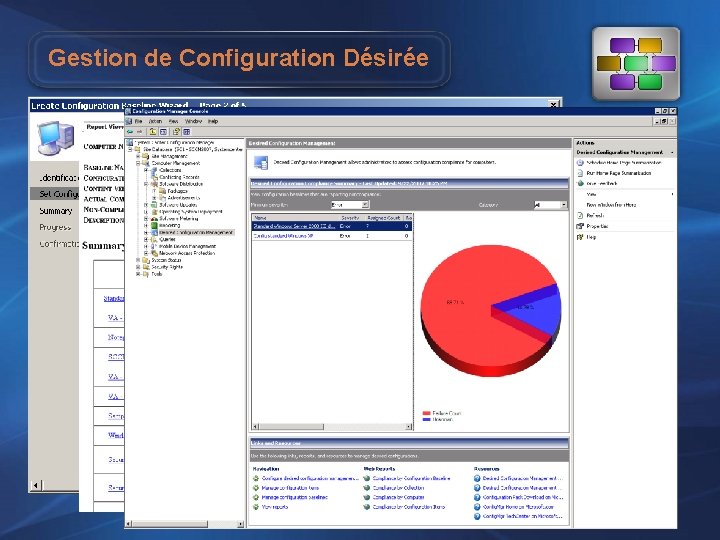Expand the Site Management tree node

click(138, 156)
